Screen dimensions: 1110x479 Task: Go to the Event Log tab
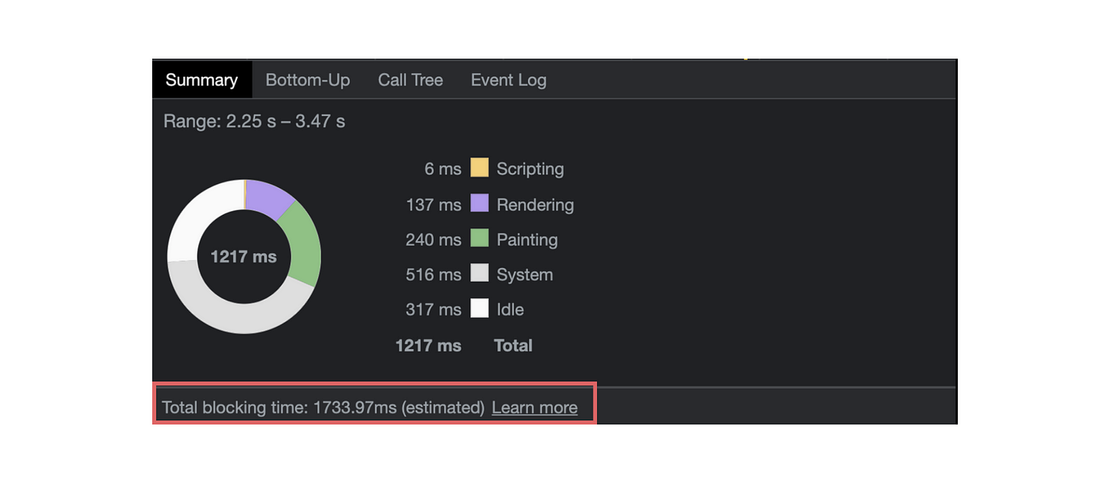(508, 80)
